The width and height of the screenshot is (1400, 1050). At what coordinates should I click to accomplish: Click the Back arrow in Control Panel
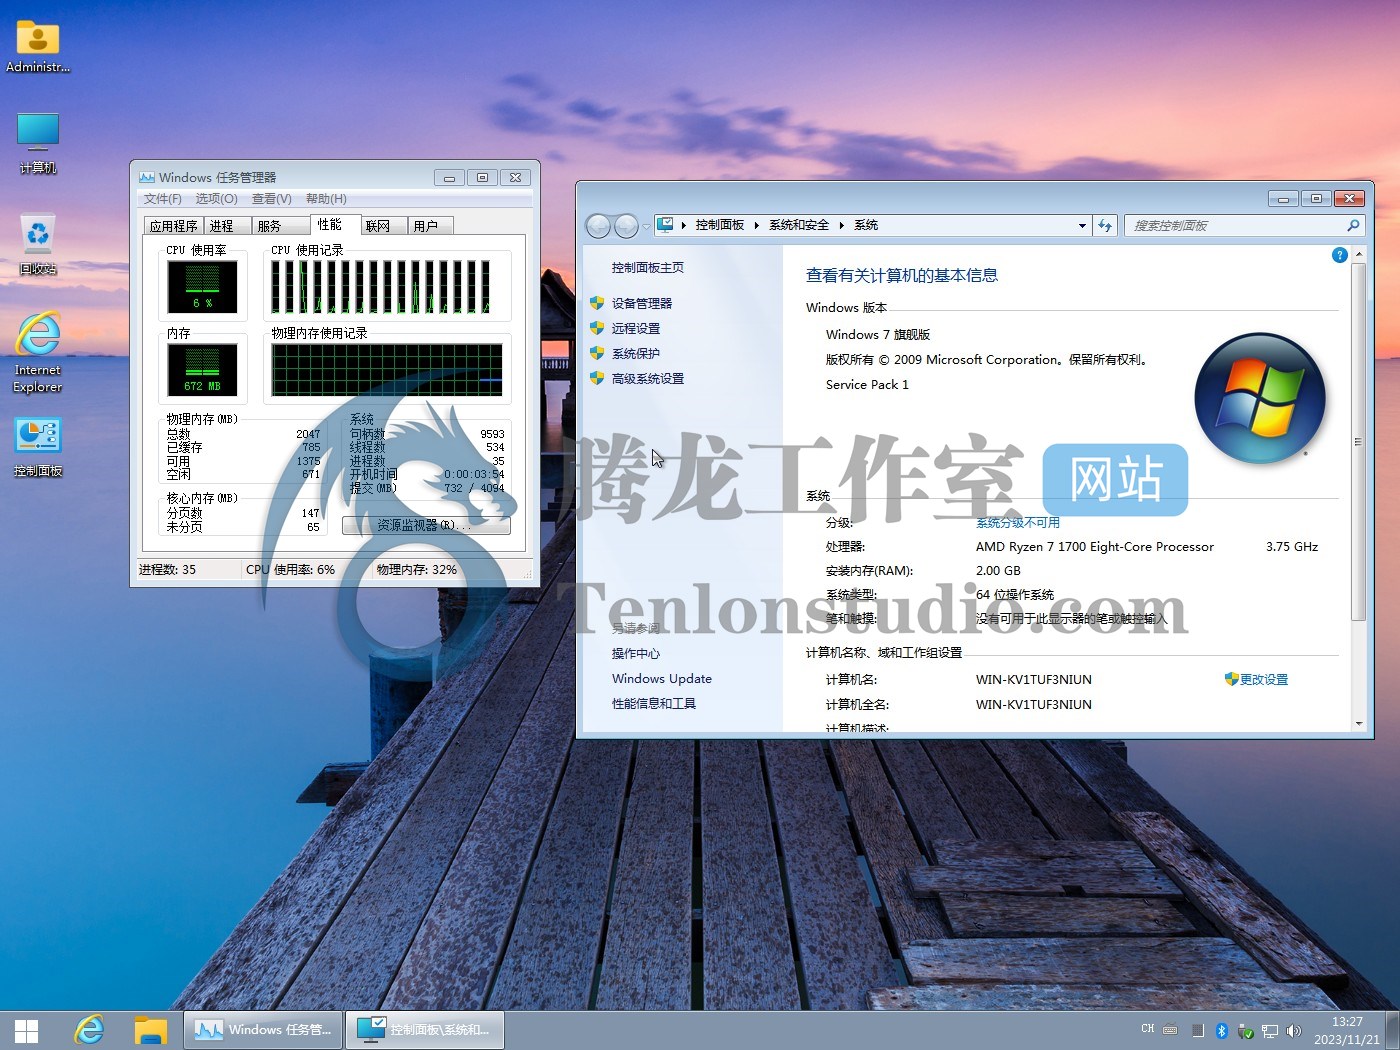tap(598, 226)
